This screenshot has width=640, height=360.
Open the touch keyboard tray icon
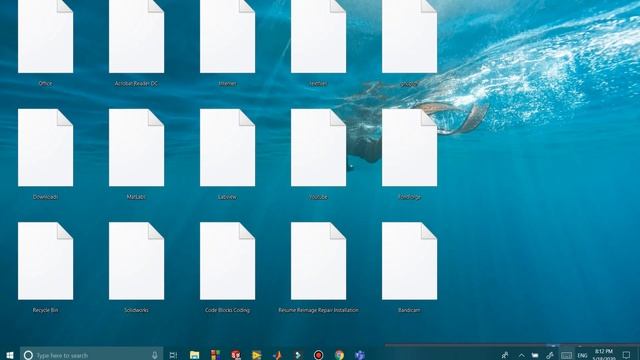click(x=566, y=356)
